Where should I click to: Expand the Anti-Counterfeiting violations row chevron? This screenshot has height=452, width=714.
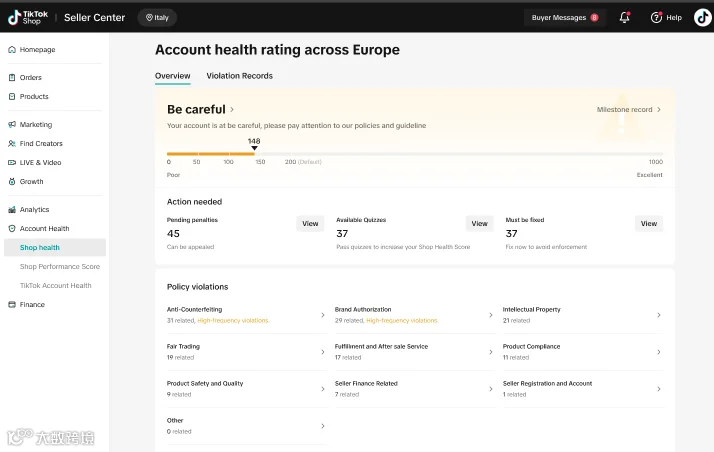(x=323, y=315)
